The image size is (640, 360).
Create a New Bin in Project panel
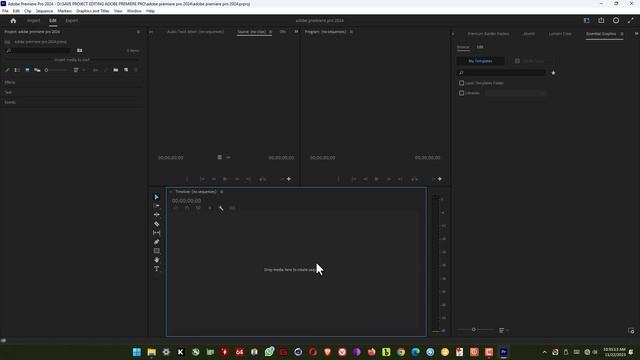point(116,70)
